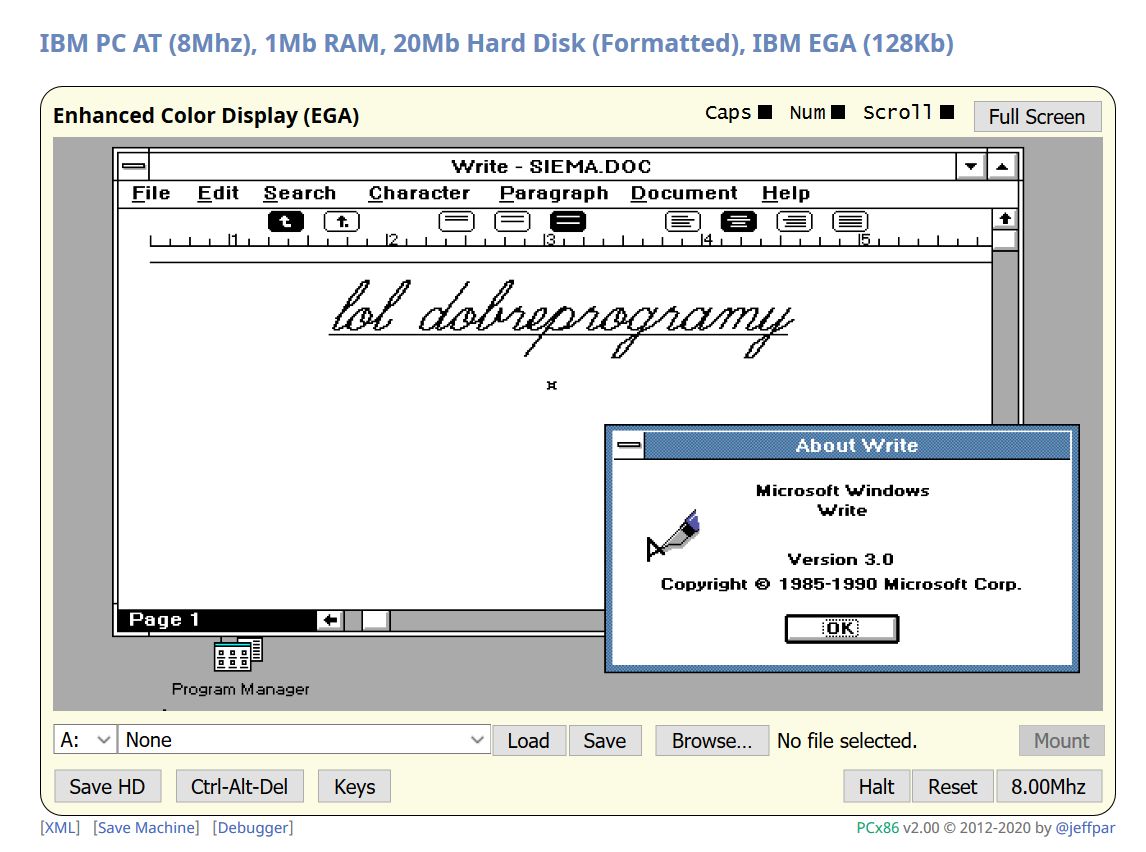1146x852 pixels.
Task: Set one-and-a-half line spacing icon
Action: tap(512, 221)
